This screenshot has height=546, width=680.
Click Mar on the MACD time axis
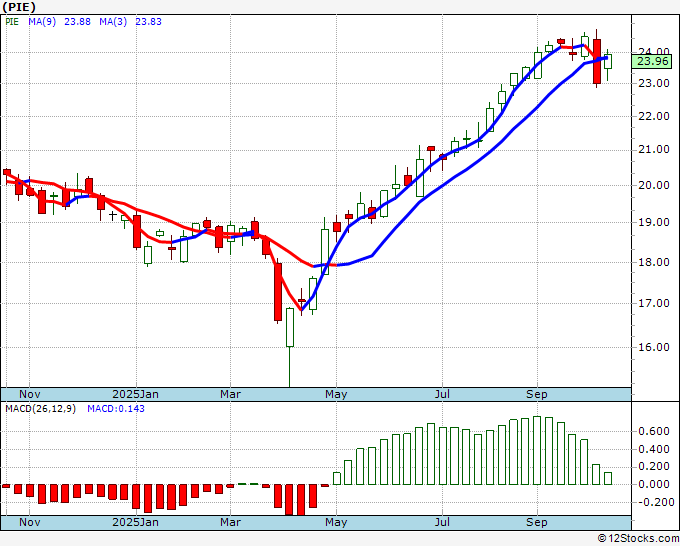[230, 522]
